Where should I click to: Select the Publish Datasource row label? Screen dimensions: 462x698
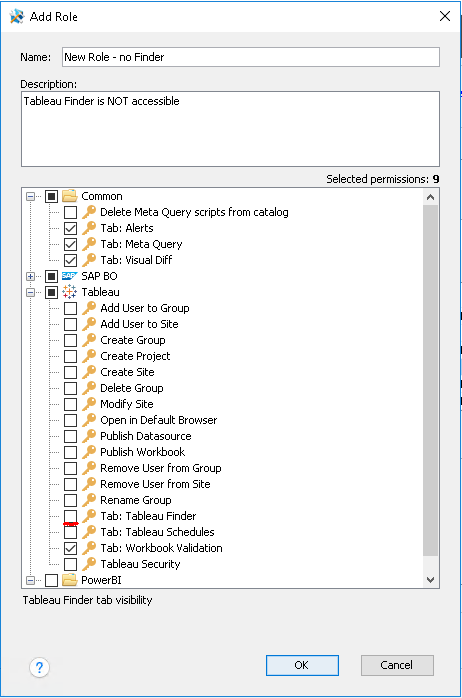tap(146, 436)
